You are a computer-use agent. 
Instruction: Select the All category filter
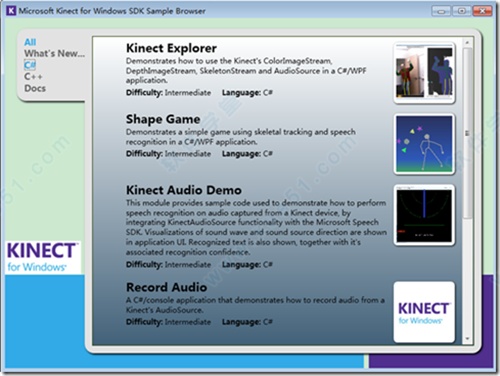(x=30, y=42)
